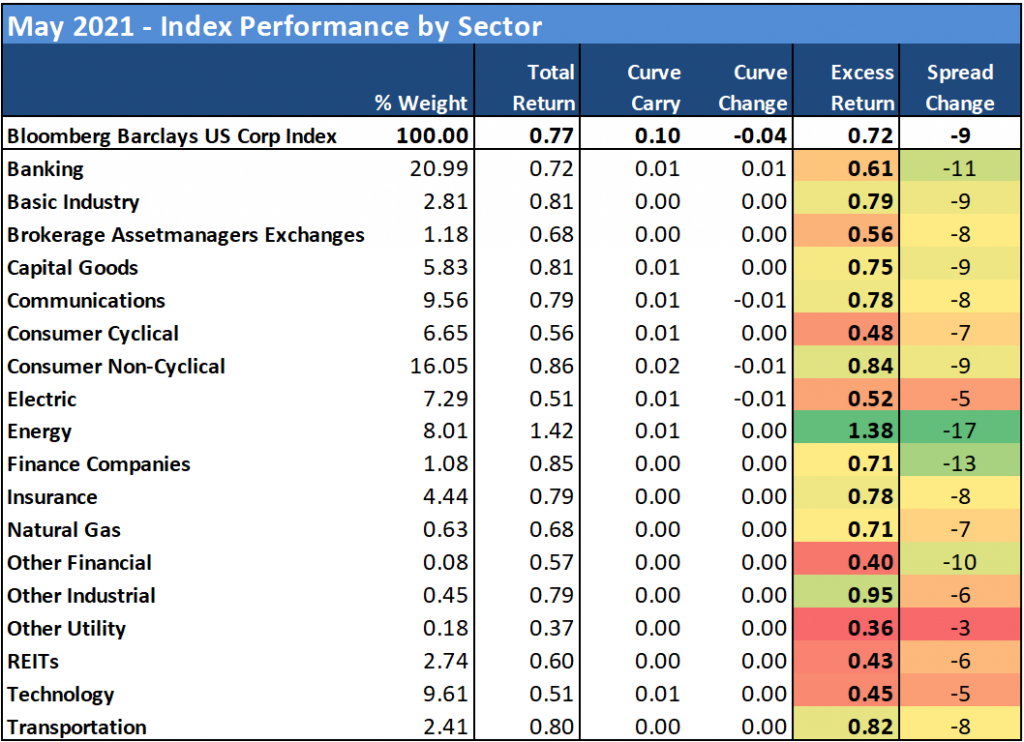Click the 'Transportation' sector row label

tap(77, 727)
